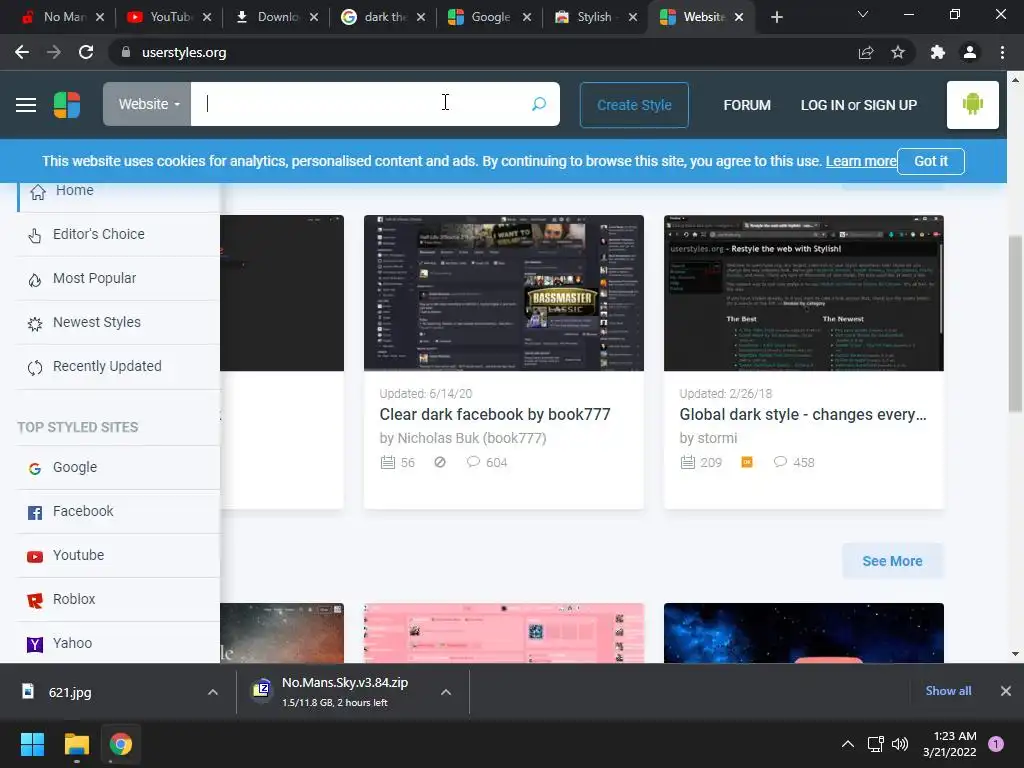This screenshot has height=768, width=1024.
Task: Click the search magnifier icon
Action: click(539, 104)
